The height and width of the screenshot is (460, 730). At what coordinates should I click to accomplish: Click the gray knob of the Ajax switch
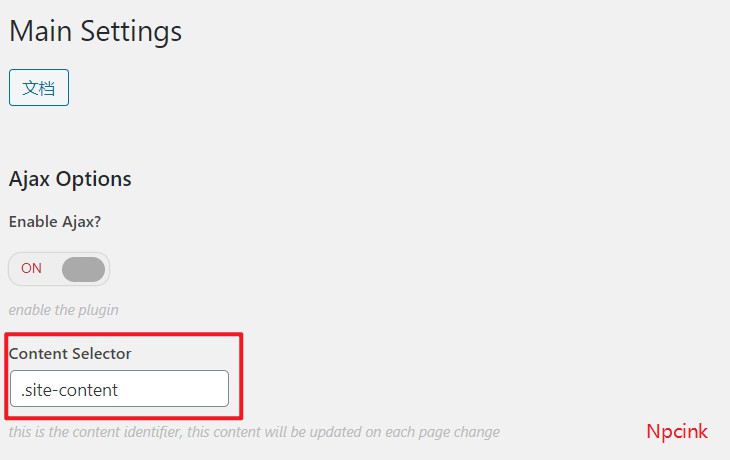[83, 269]
